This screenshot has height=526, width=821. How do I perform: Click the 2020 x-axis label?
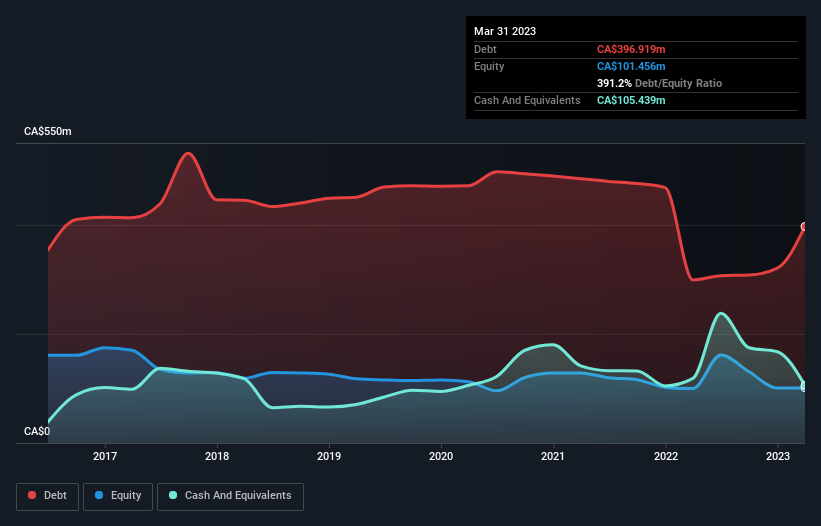tap(441, 456)
